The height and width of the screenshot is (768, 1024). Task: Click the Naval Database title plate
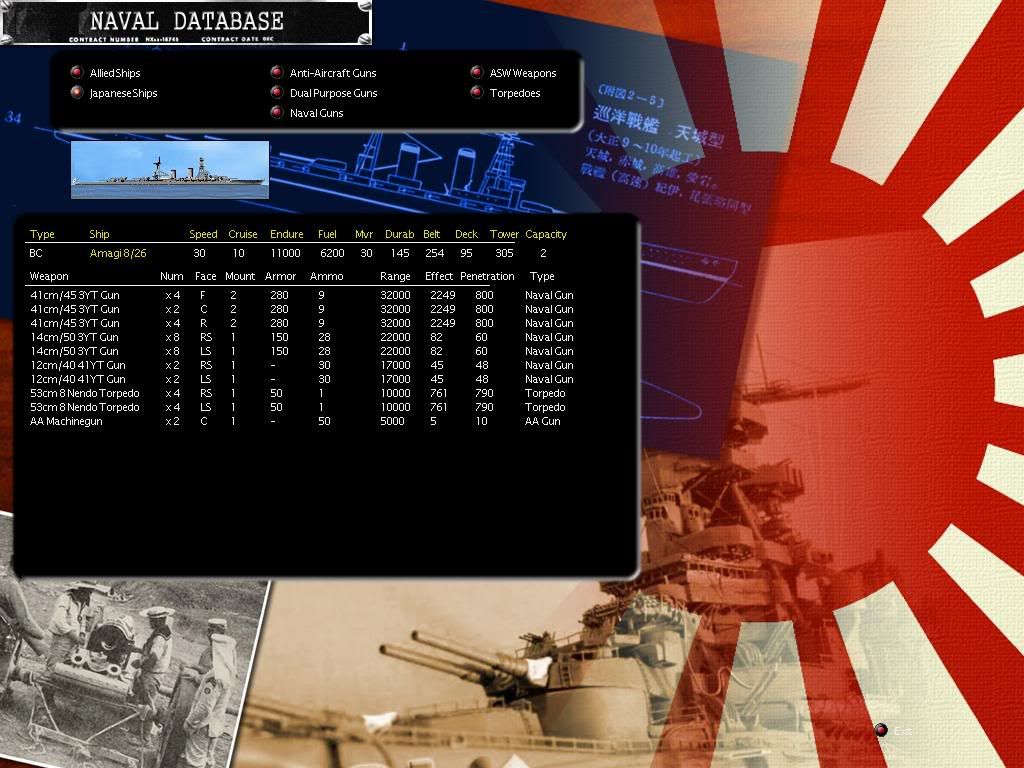(x=186, y=23)
